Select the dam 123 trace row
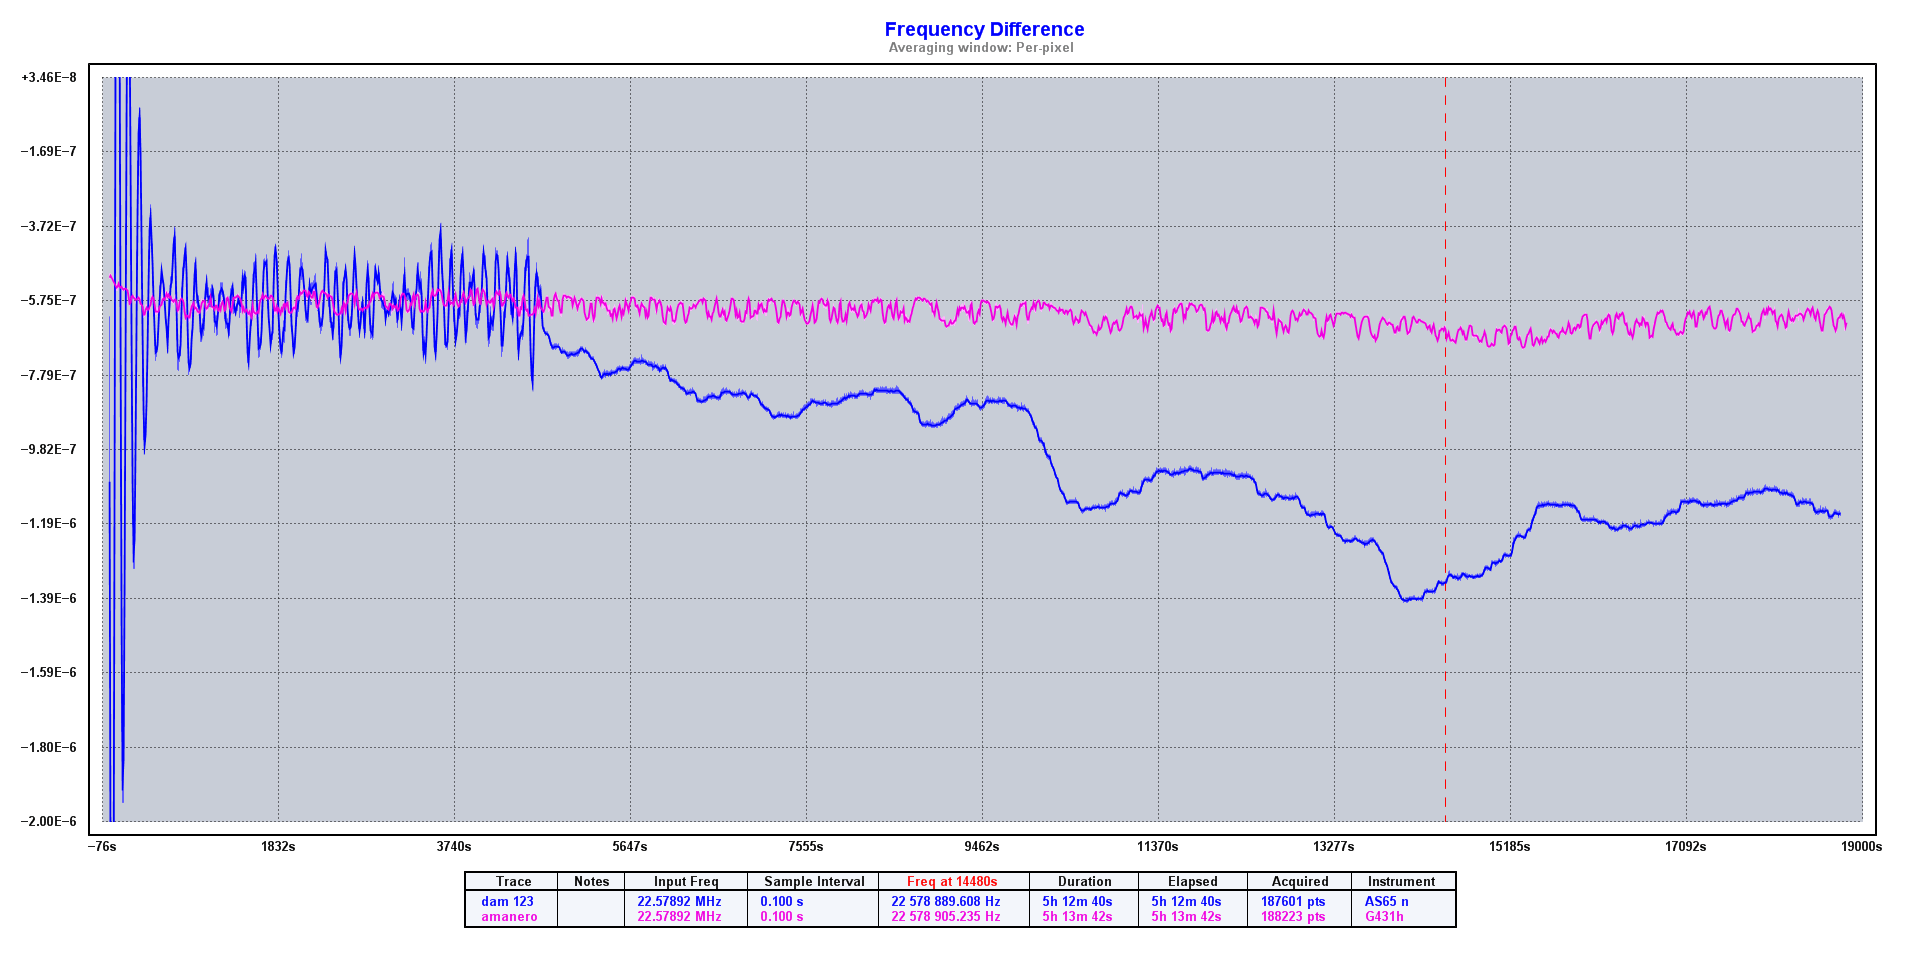The image size is (1920, 962). [x=960, y=901]
